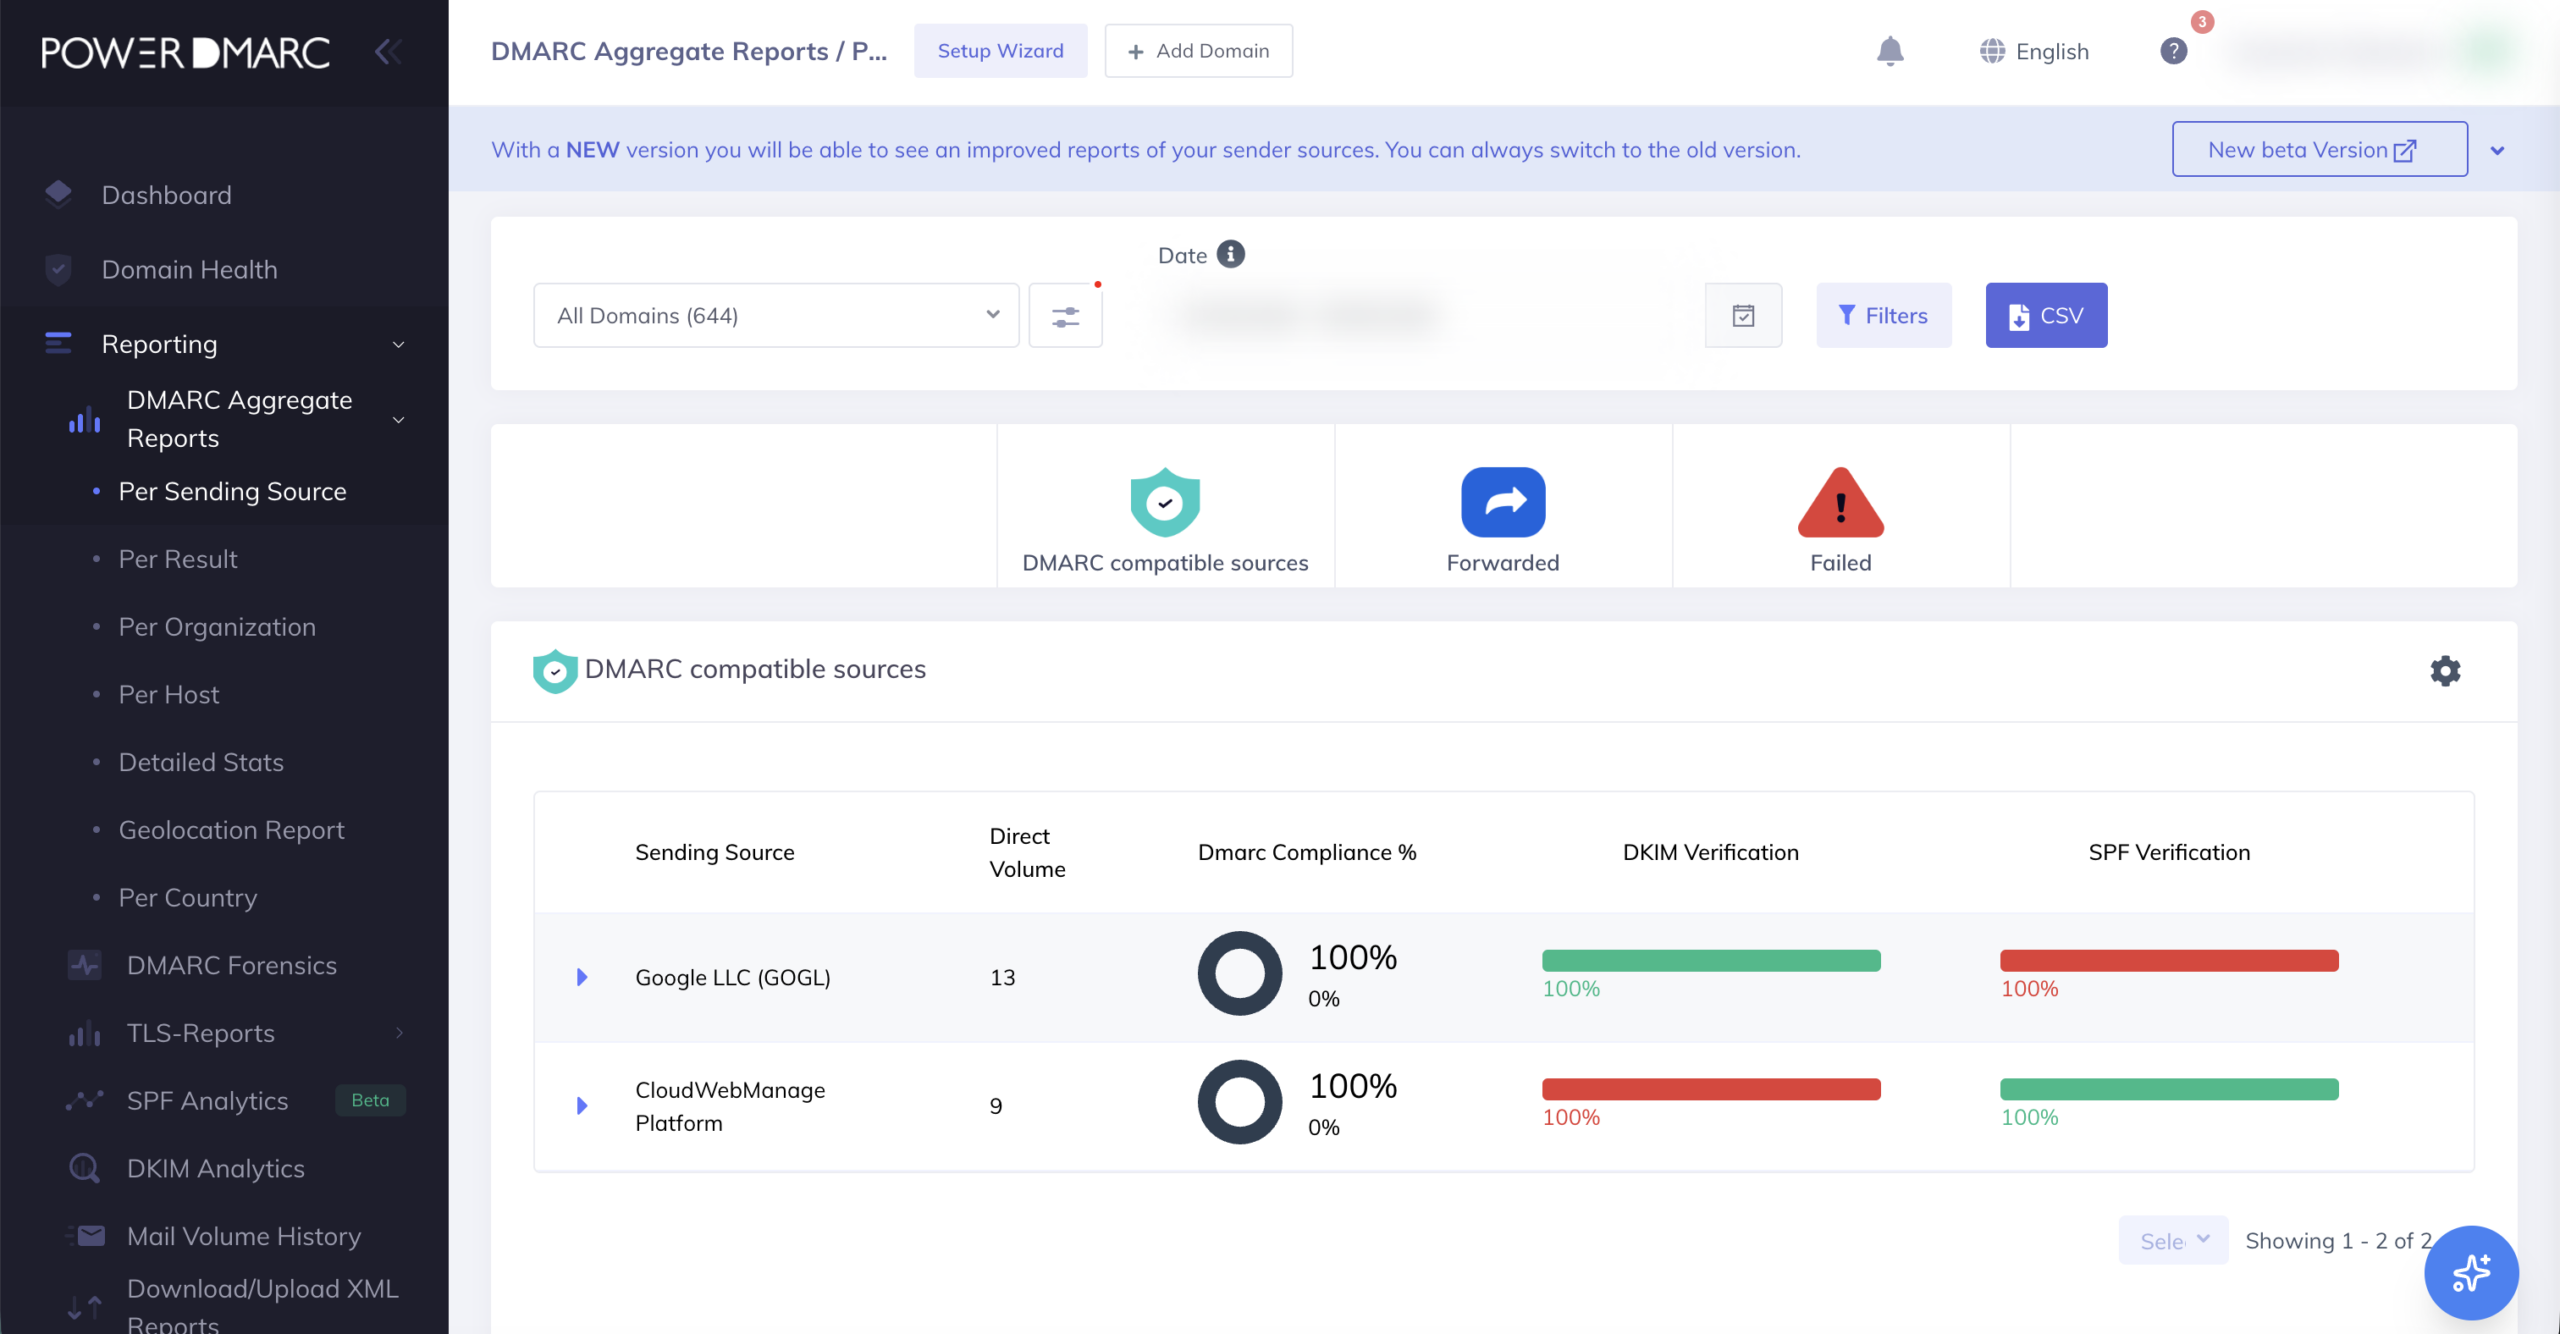Viewport: 2560px width, 1334px height.
Task: Click the Dmarc Compliance % column header
Action: tap(1307, 852)
